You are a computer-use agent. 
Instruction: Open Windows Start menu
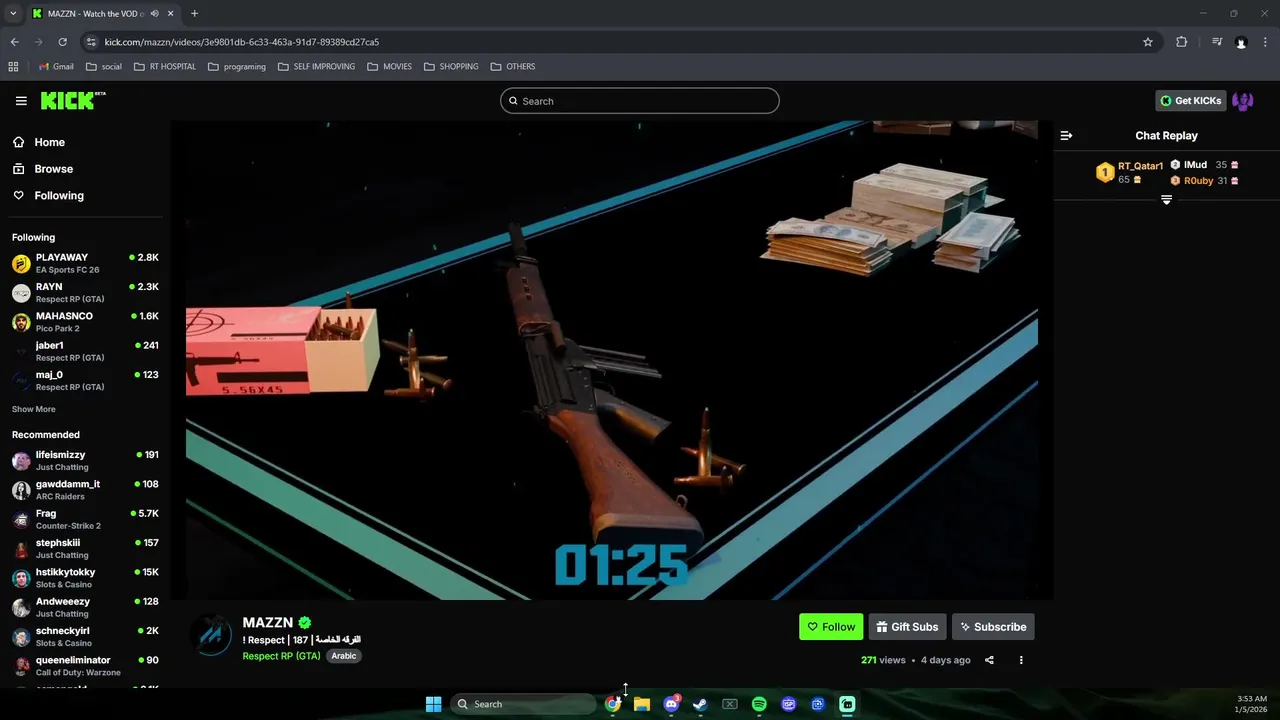[433, 704]
